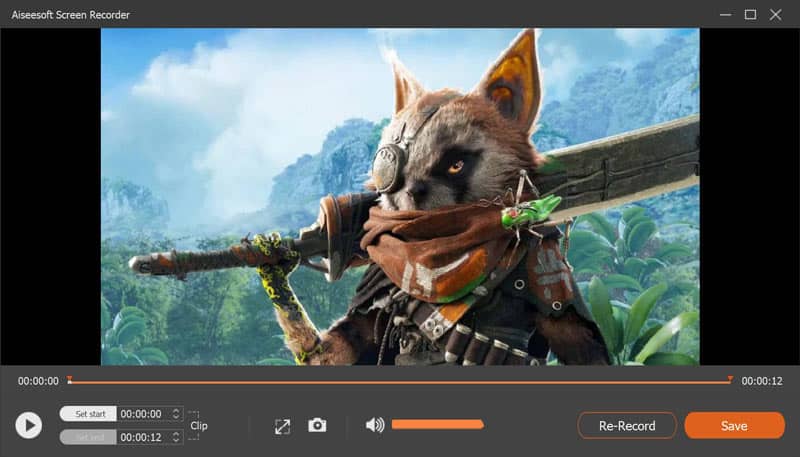Click the Re-Record button
The width and height of the screenshot is (800, 457).
(x=627, y=425)
